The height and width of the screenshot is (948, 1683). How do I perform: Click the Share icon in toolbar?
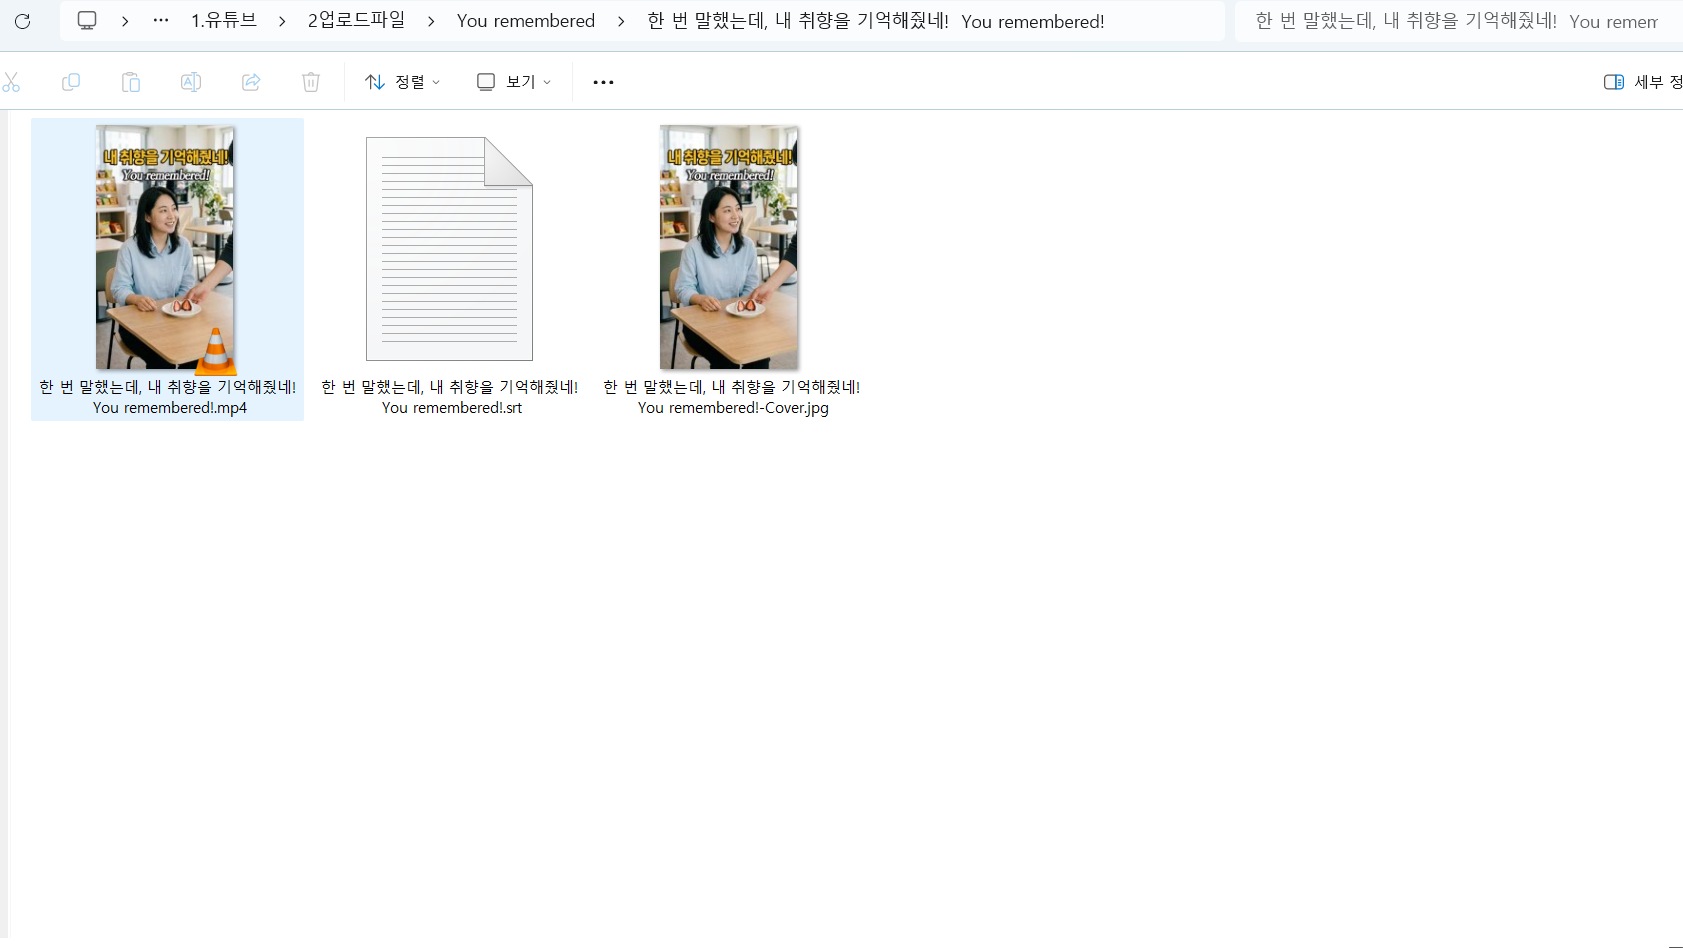click(251, 82)
